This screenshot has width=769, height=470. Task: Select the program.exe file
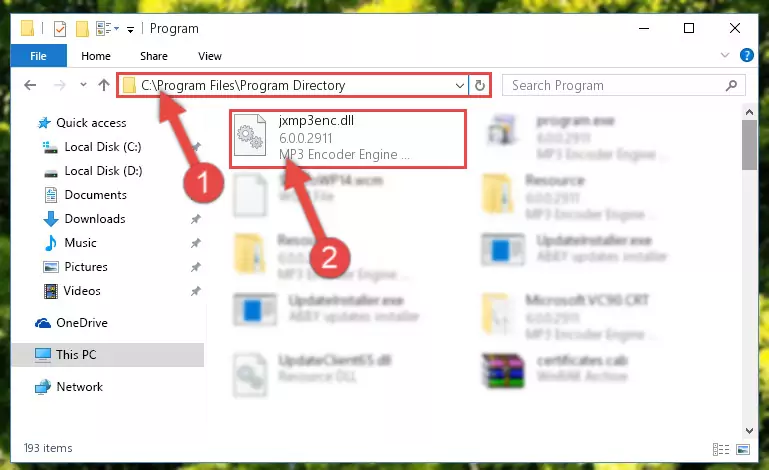(x=575, y=138)
